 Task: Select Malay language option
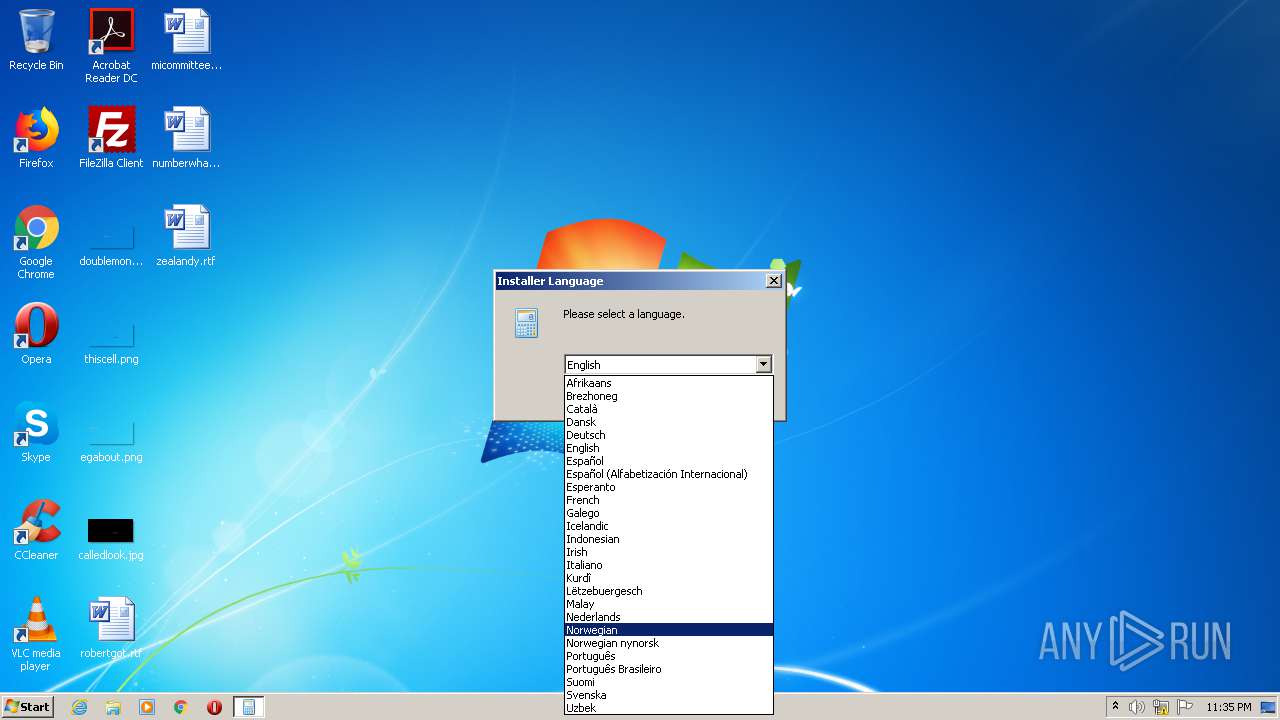pyautogui.click(x=669, y=604)
